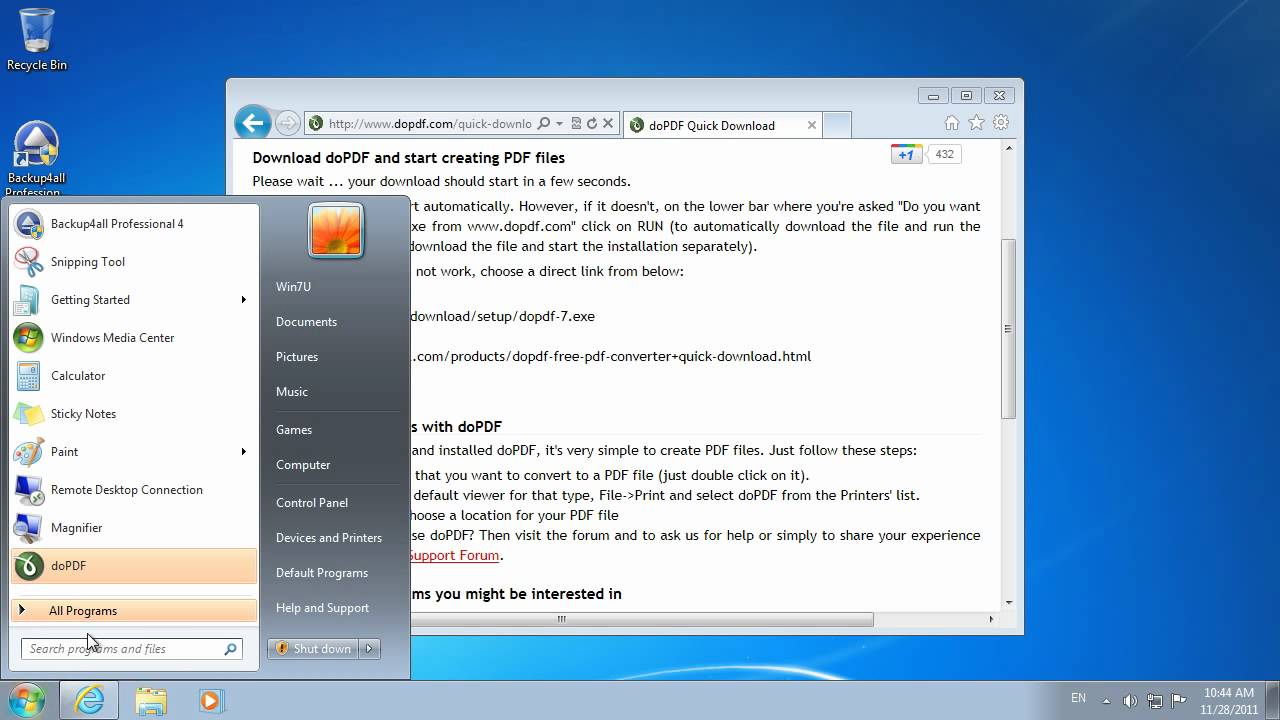Open network status tray icon
Viewport: 1280px width, 720px height.
1155,700
